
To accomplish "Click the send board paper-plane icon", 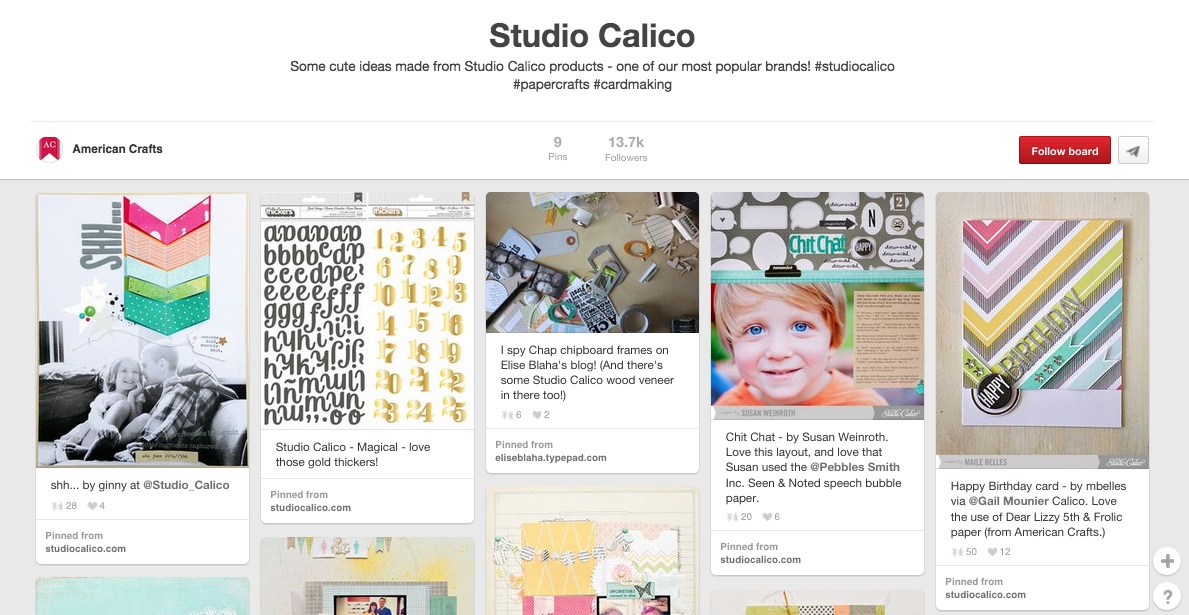I will point(1133,150).
